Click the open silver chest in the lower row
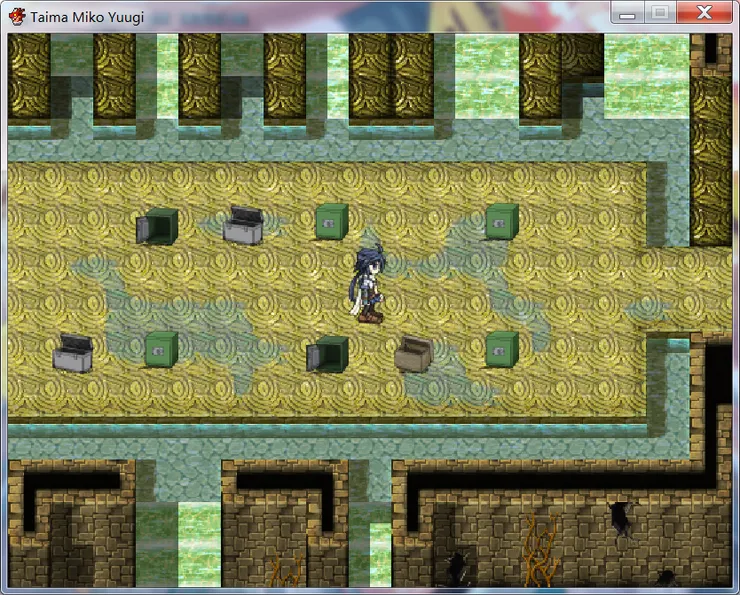 click(x=73, y=353)
